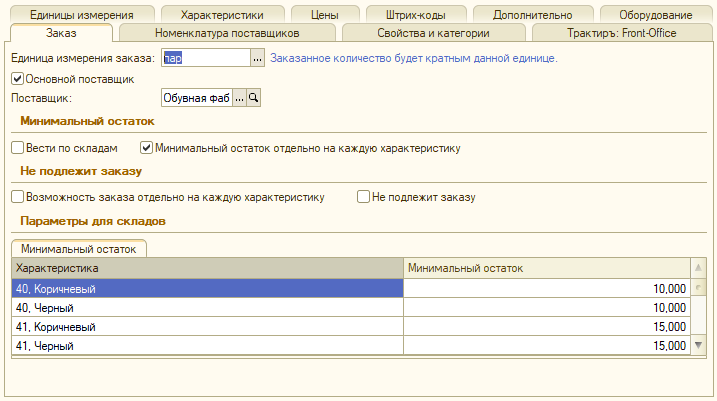The width and height of the screenshot is (717, 401).
Task: Open the 'Характеристики' tab
Action: [222, 15]
